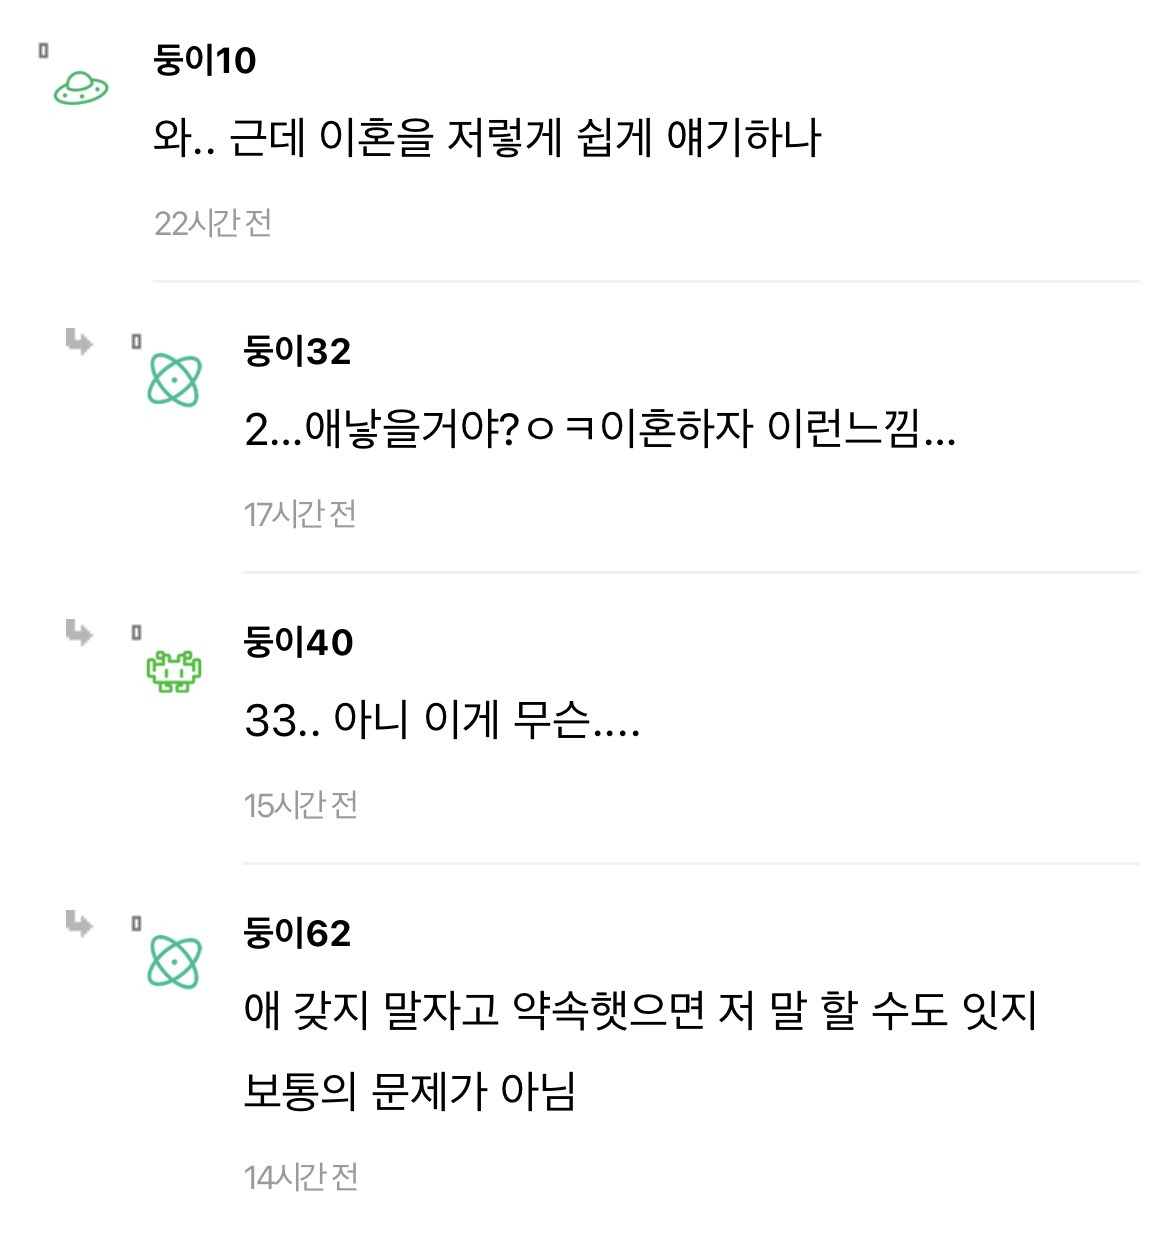Click the 17시간 전 timestamp
The height and width of the screenshot is (1233, 1170).
pos(300,514)
